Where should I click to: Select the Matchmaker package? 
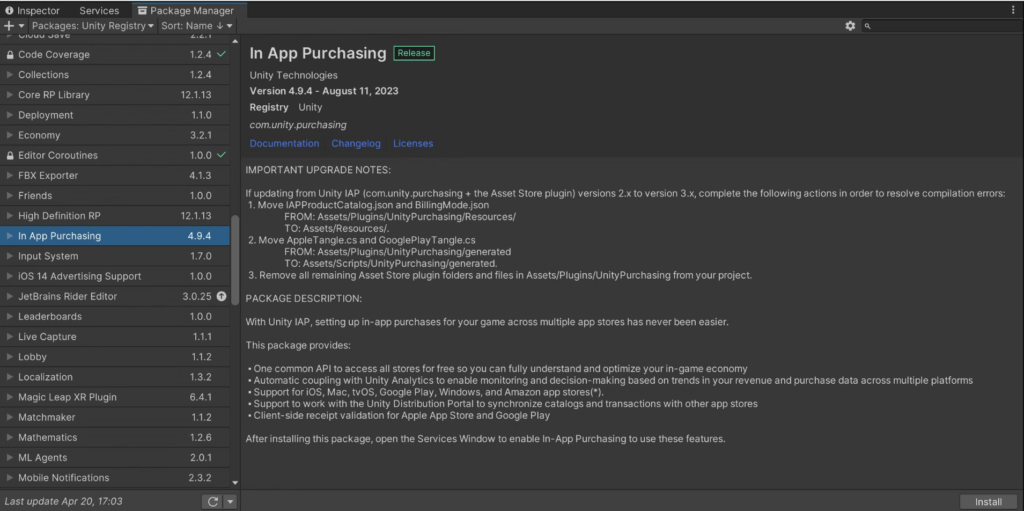coord(115,417)
